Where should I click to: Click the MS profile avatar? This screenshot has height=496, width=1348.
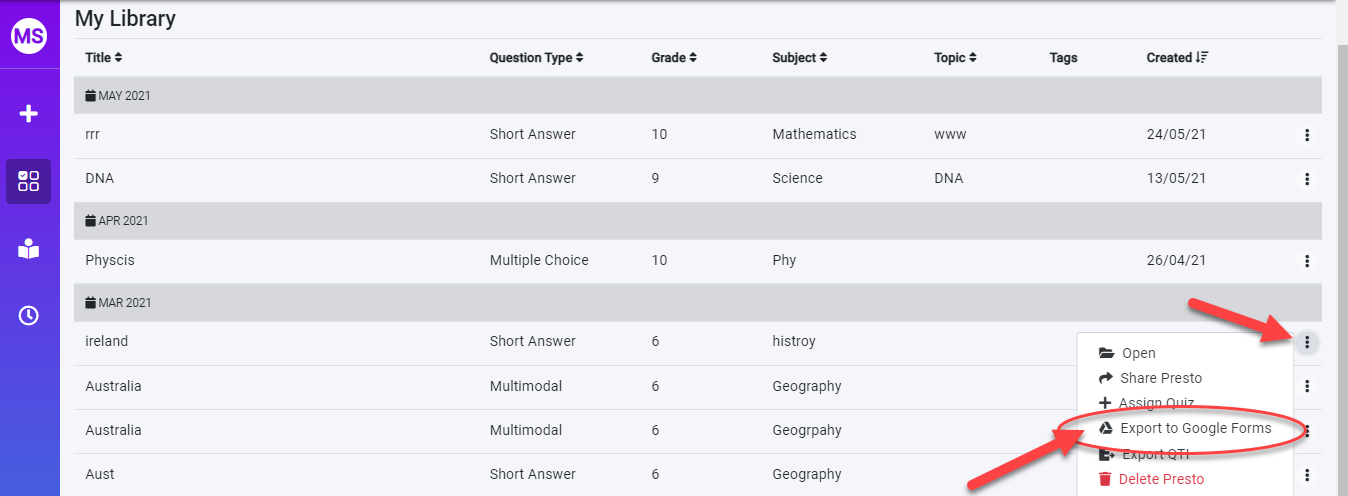click(29, 36)
